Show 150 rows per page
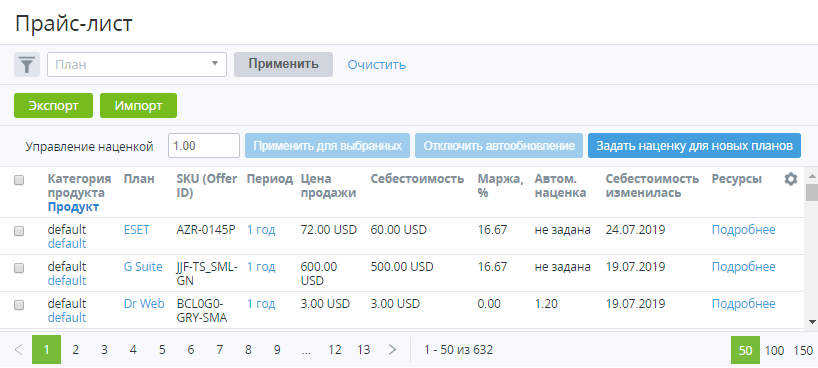 803,350
